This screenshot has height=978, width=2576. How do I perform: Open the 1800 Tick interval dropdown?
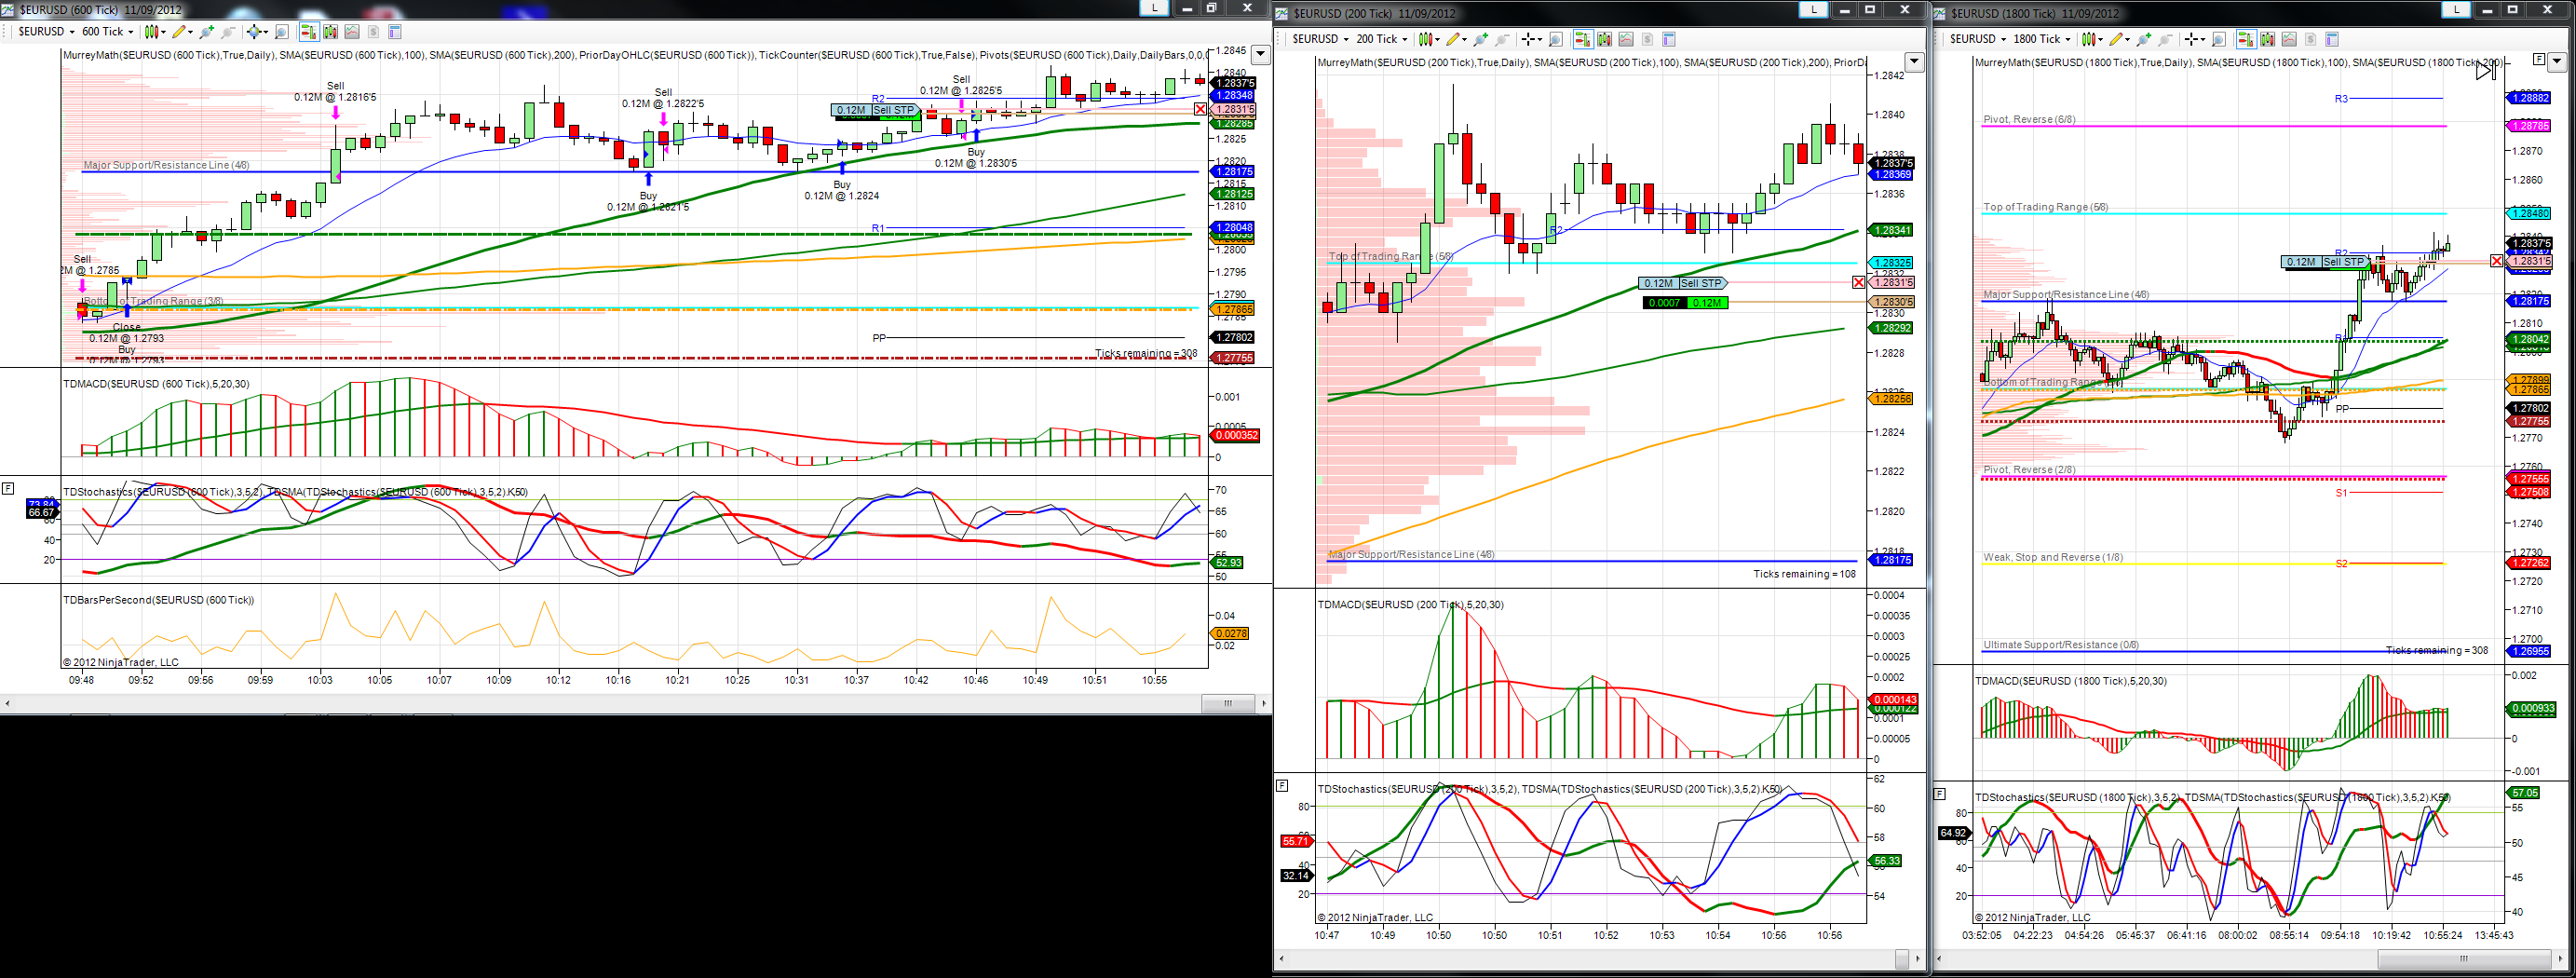2042,40
